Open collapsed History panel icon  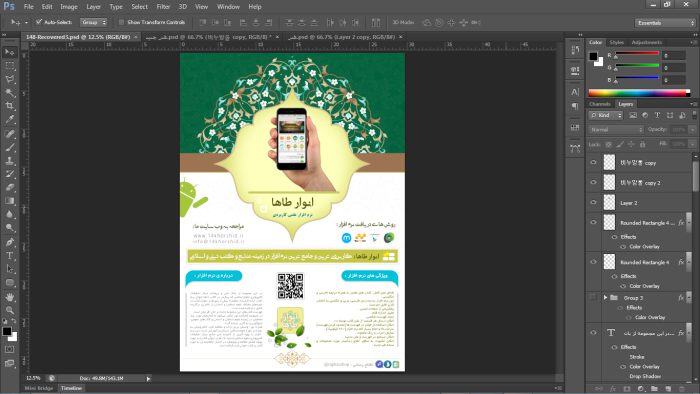point(575,50)
